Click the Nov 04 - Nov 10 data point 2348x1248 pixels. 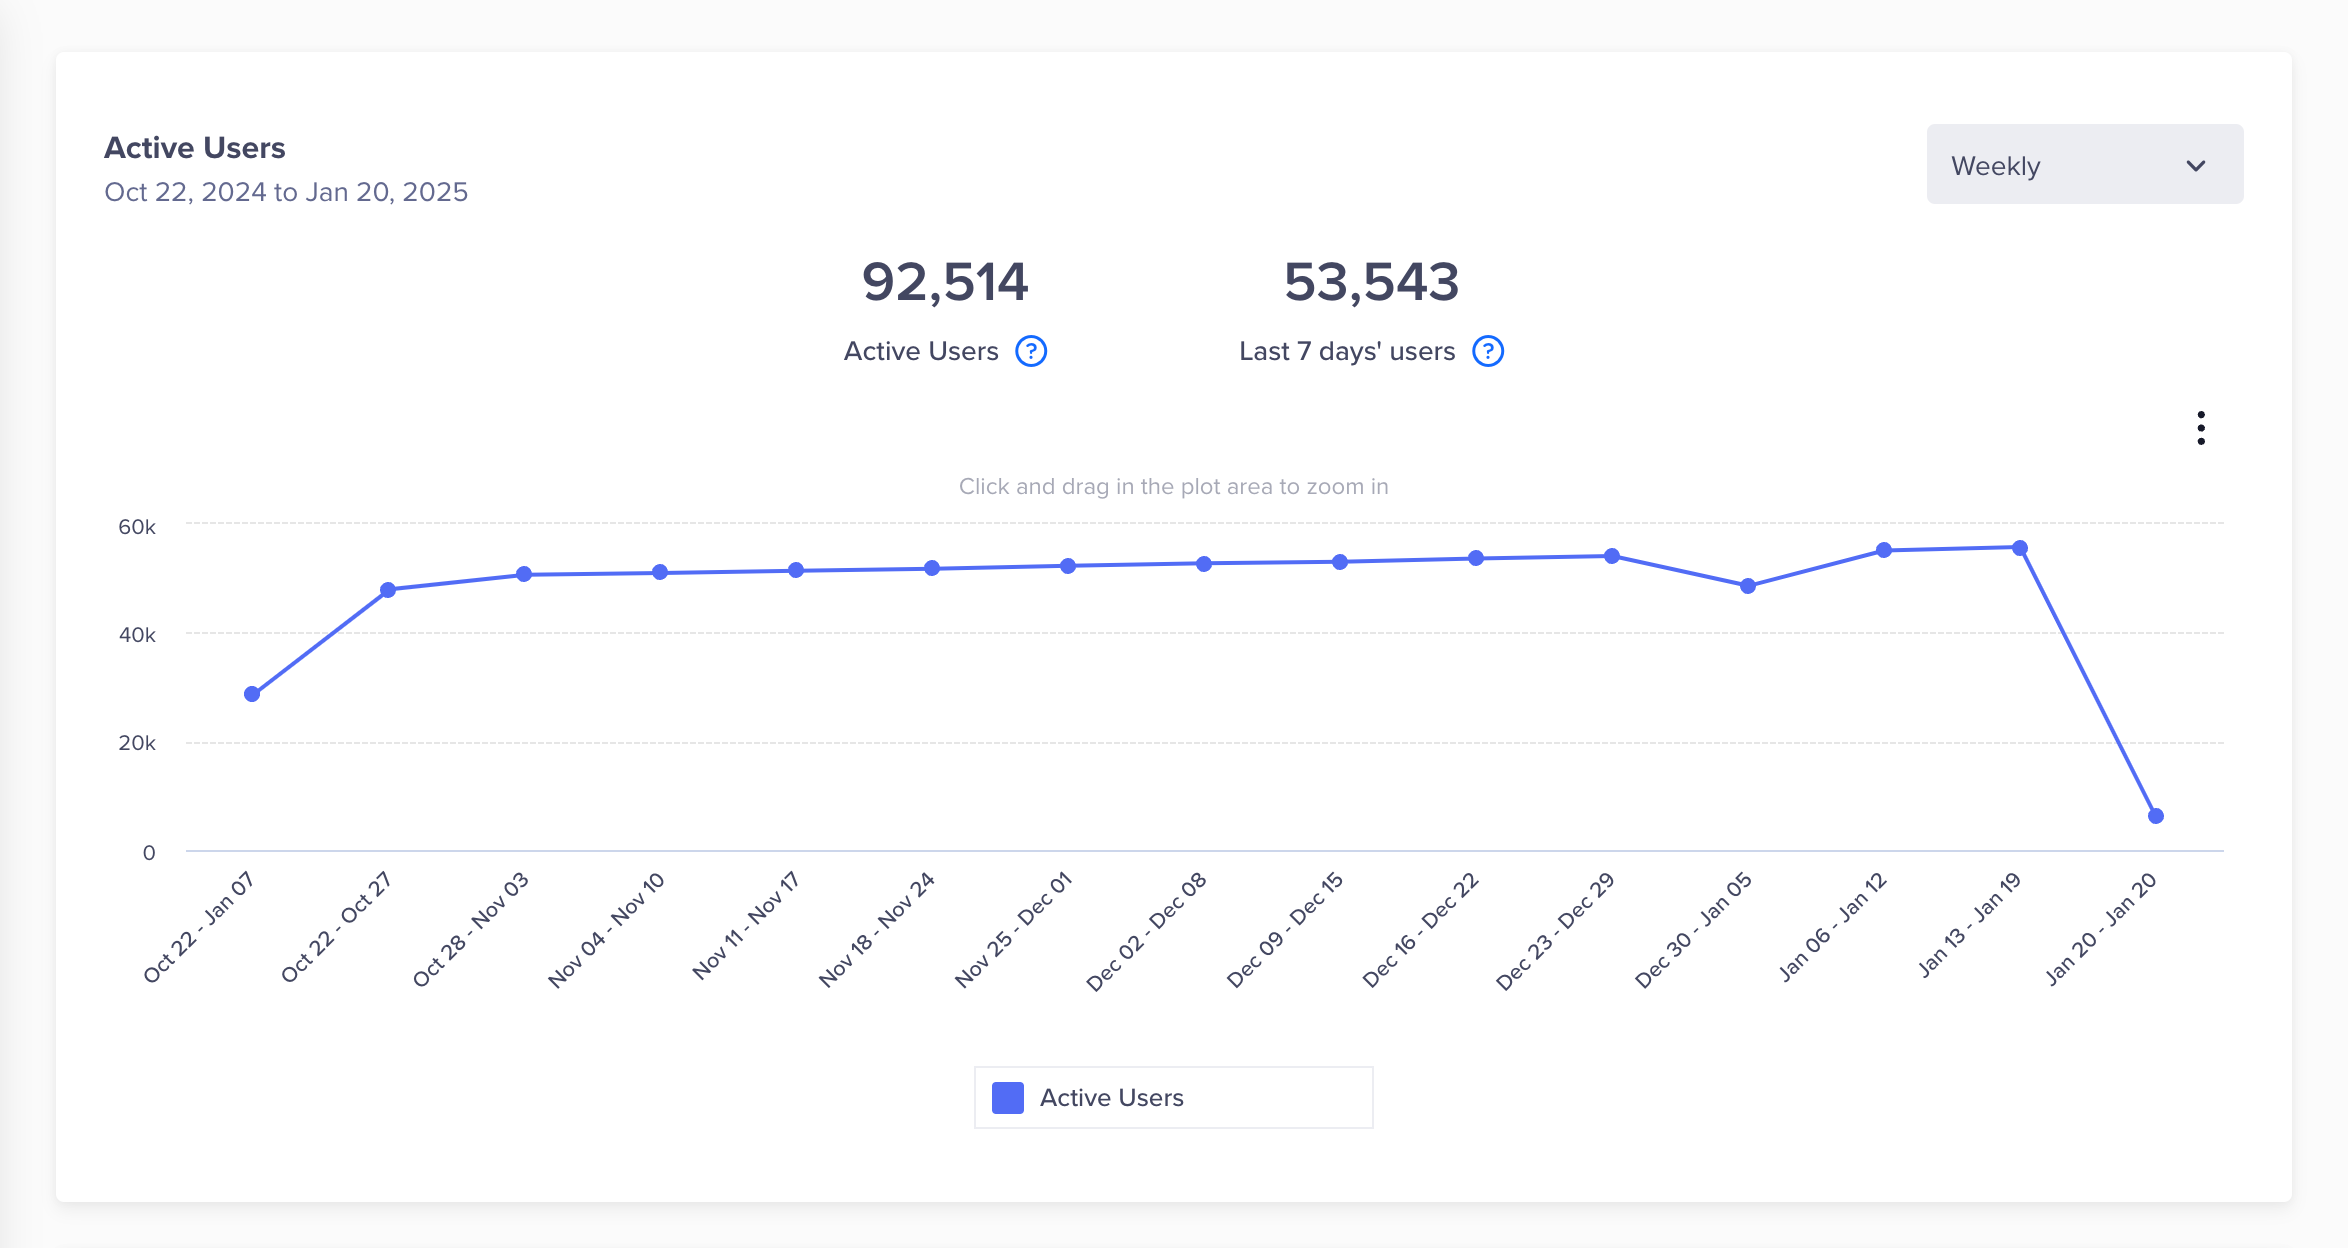point(660,572)
